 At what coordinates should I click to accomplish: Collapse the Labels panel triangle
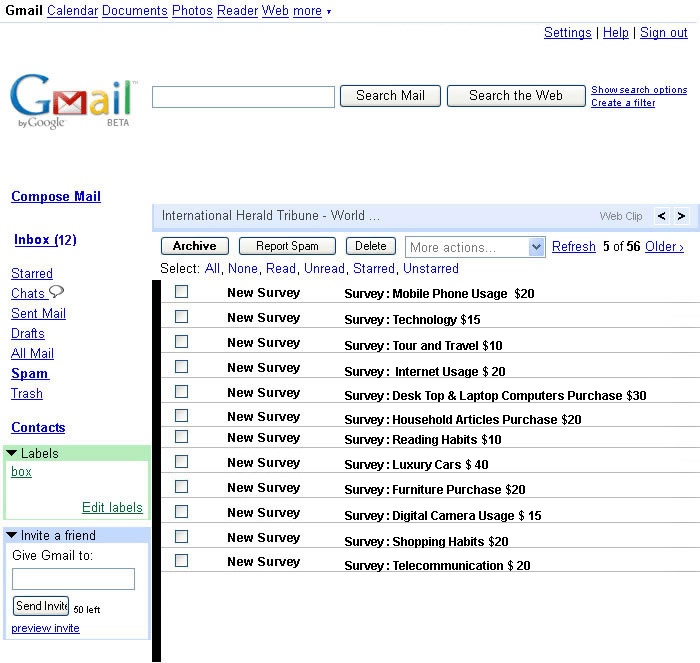(x=12, y=453)
